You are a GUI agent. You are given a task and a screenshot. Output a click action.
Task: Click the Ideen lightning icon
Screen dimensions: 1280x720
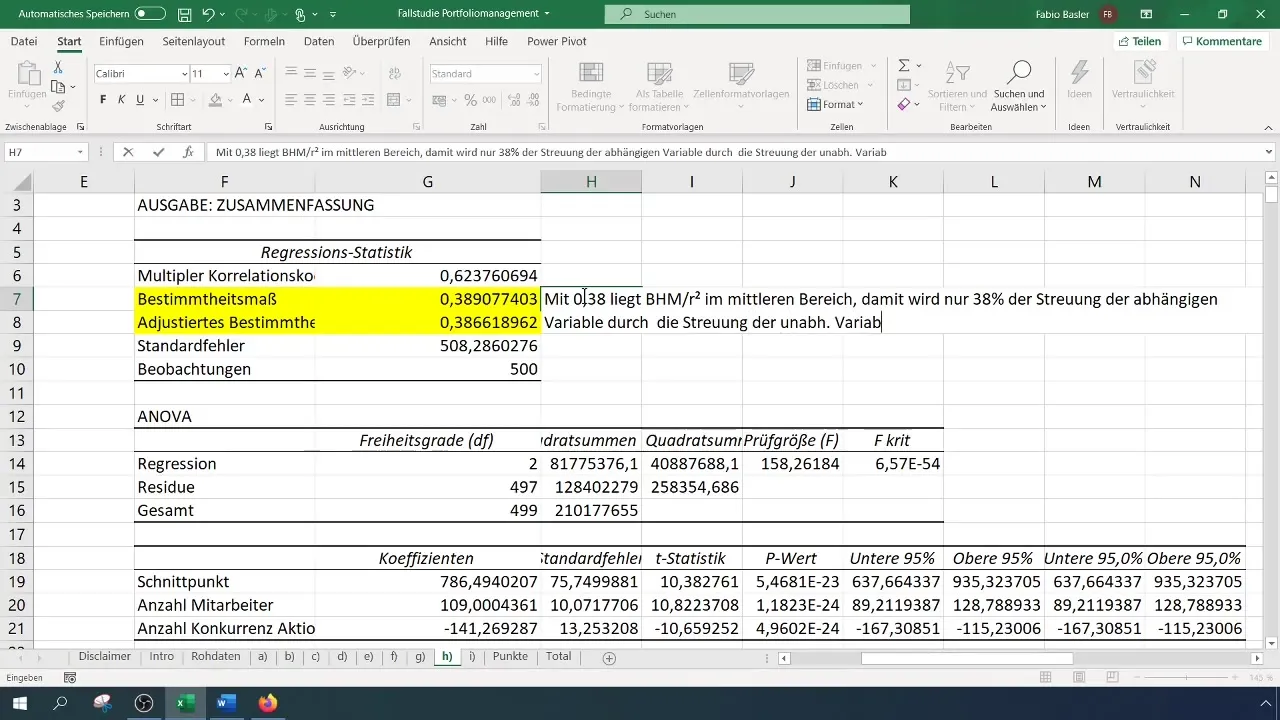pos(1079,80)
